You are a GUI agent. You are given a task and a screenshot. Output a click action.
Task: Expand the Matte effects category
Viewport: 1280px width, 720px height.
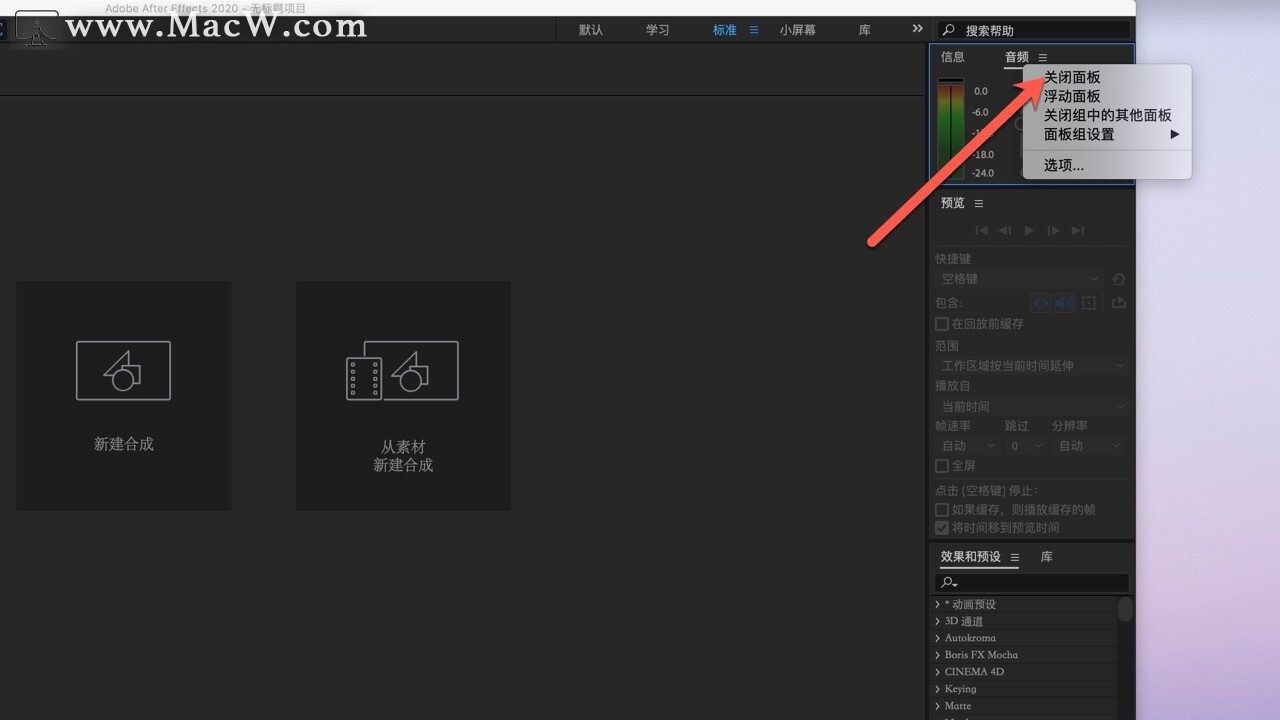click(x=938, y=706)
